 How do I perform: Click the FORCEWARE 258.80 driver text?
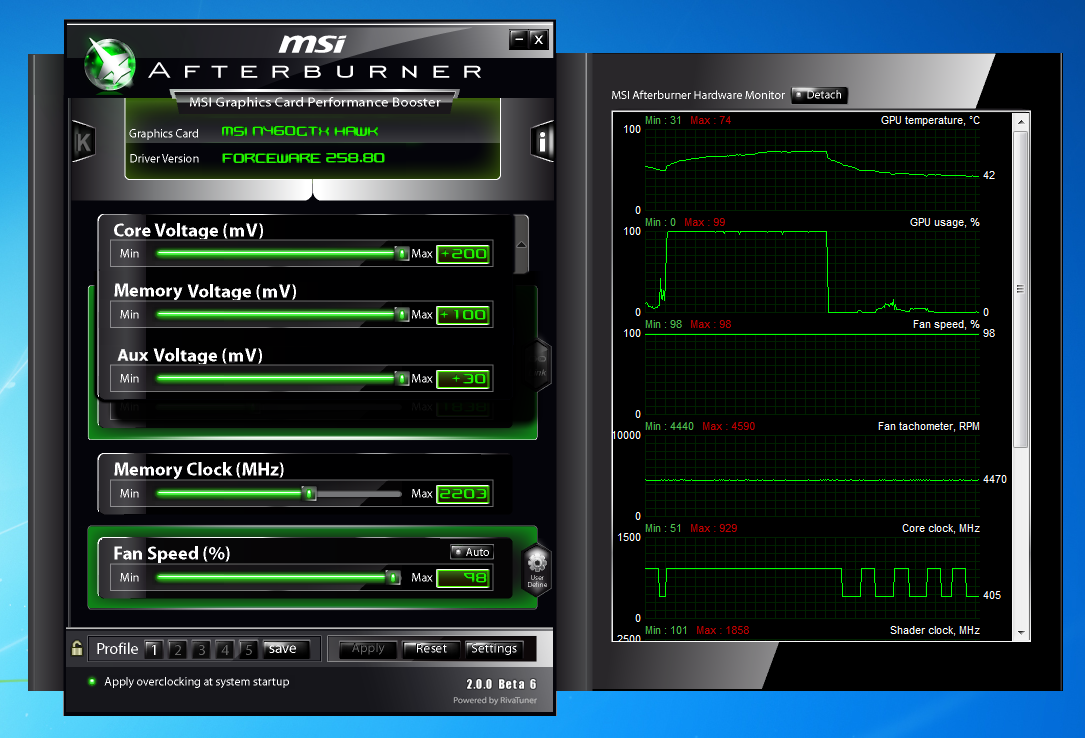coord(303,158)
